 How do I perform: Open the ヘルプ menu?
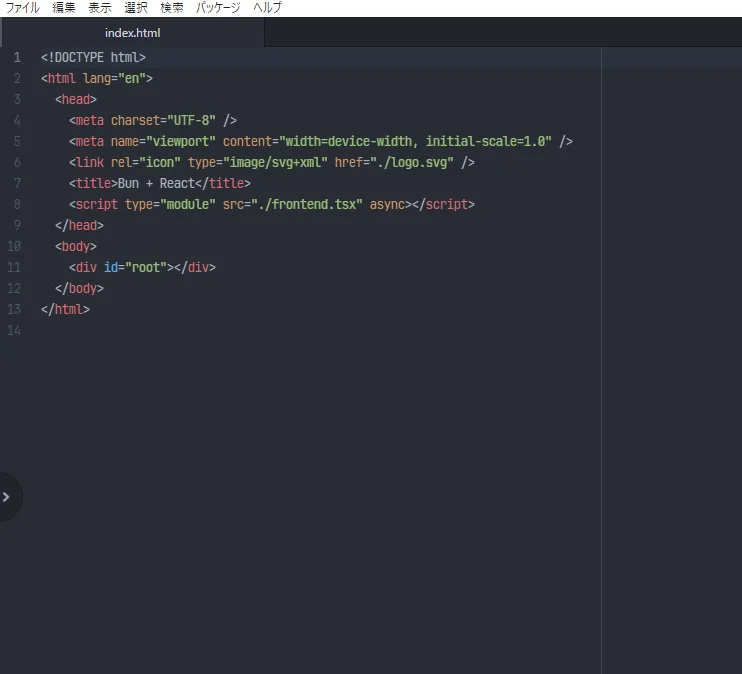(x=267, y=8)
